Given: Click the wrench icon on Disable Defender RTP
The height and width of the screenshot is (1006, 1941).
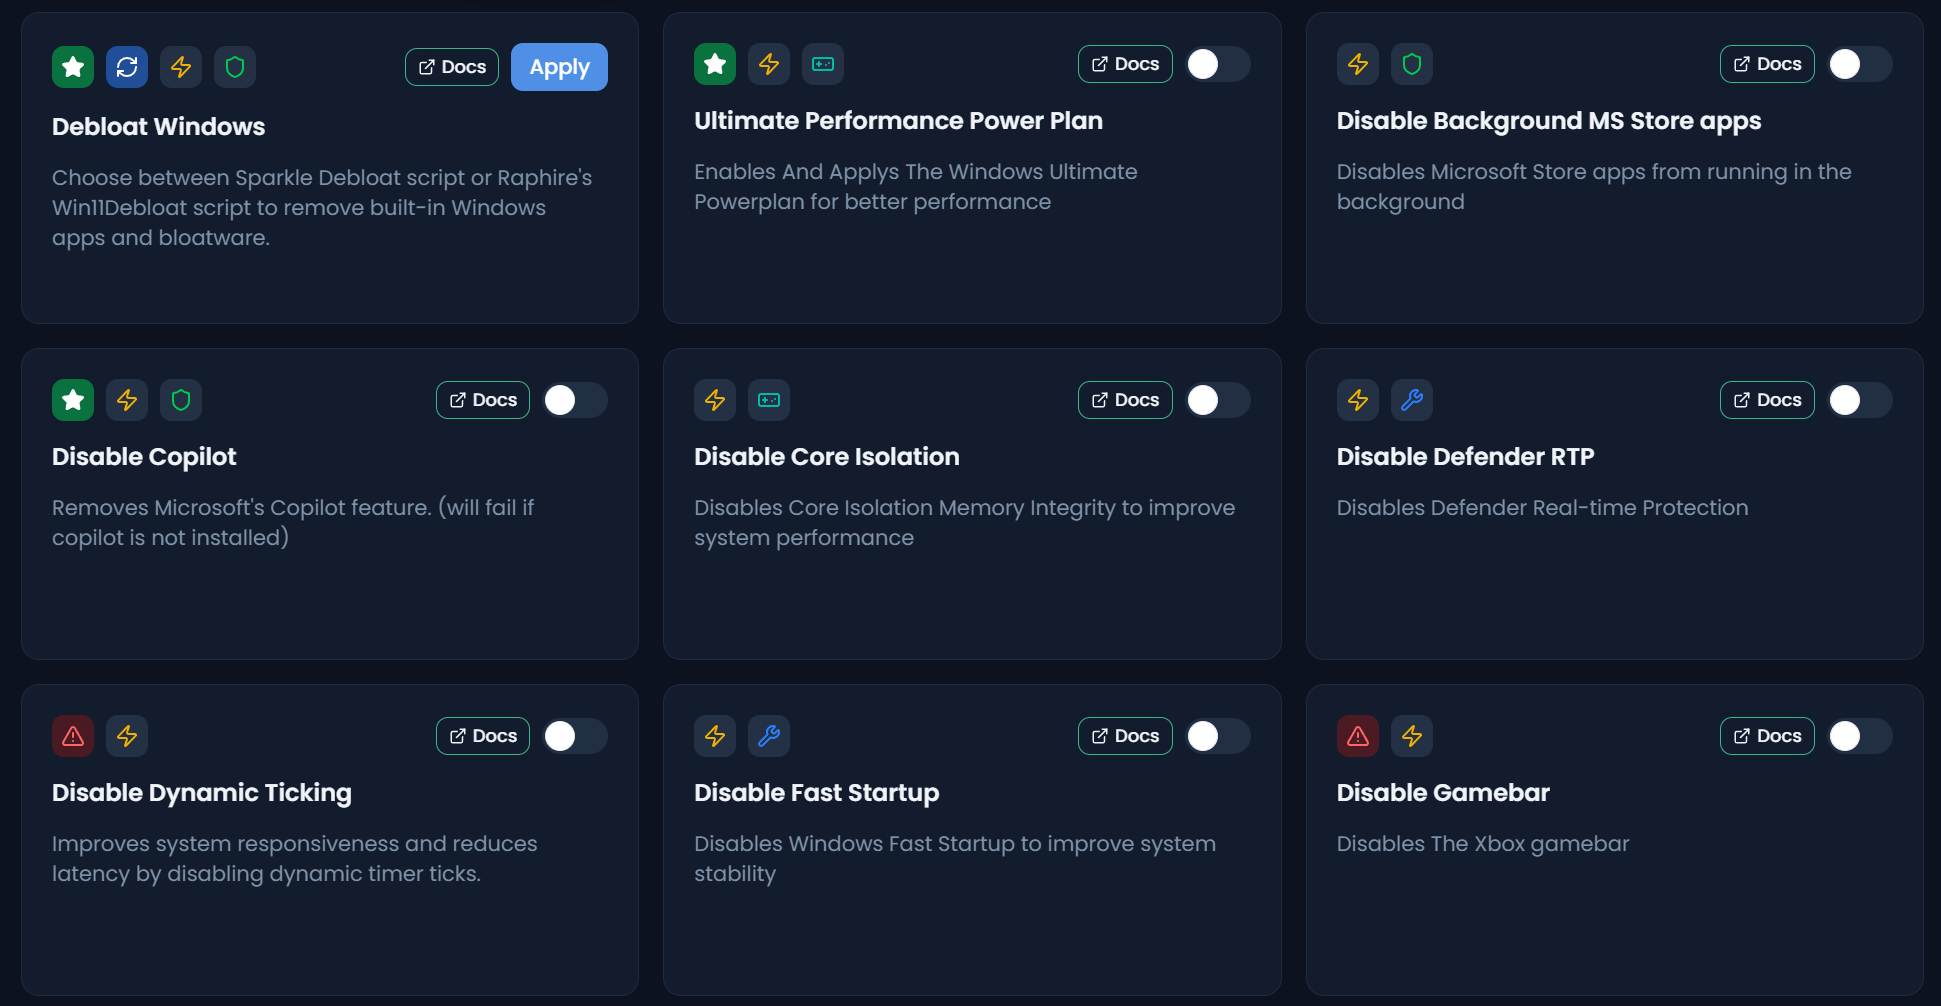Looking at the screenshot, I should click(x=1412, y=400).
